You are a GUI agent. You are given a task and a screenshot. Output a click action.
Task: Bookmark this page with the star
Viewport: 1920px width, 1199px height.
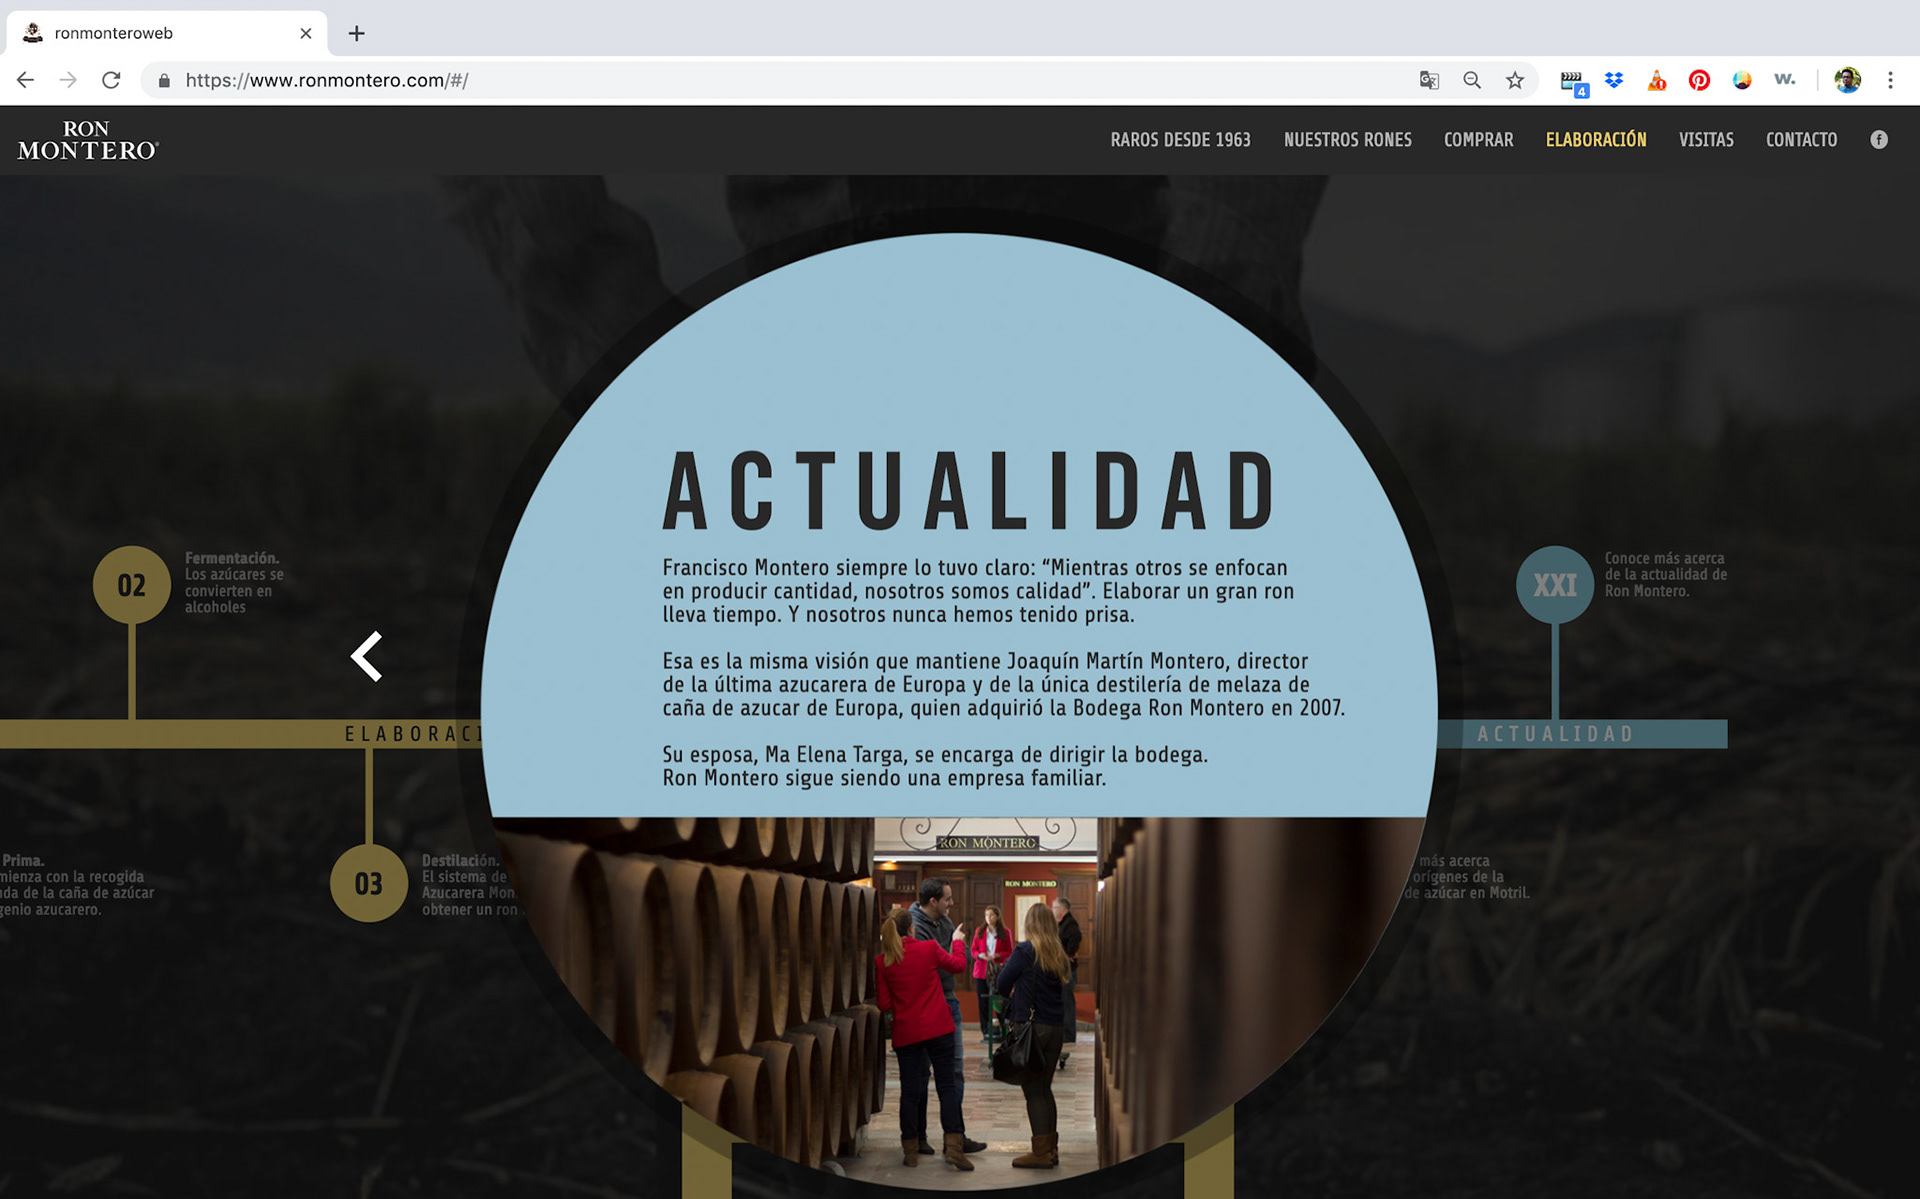click(1515, 80)
